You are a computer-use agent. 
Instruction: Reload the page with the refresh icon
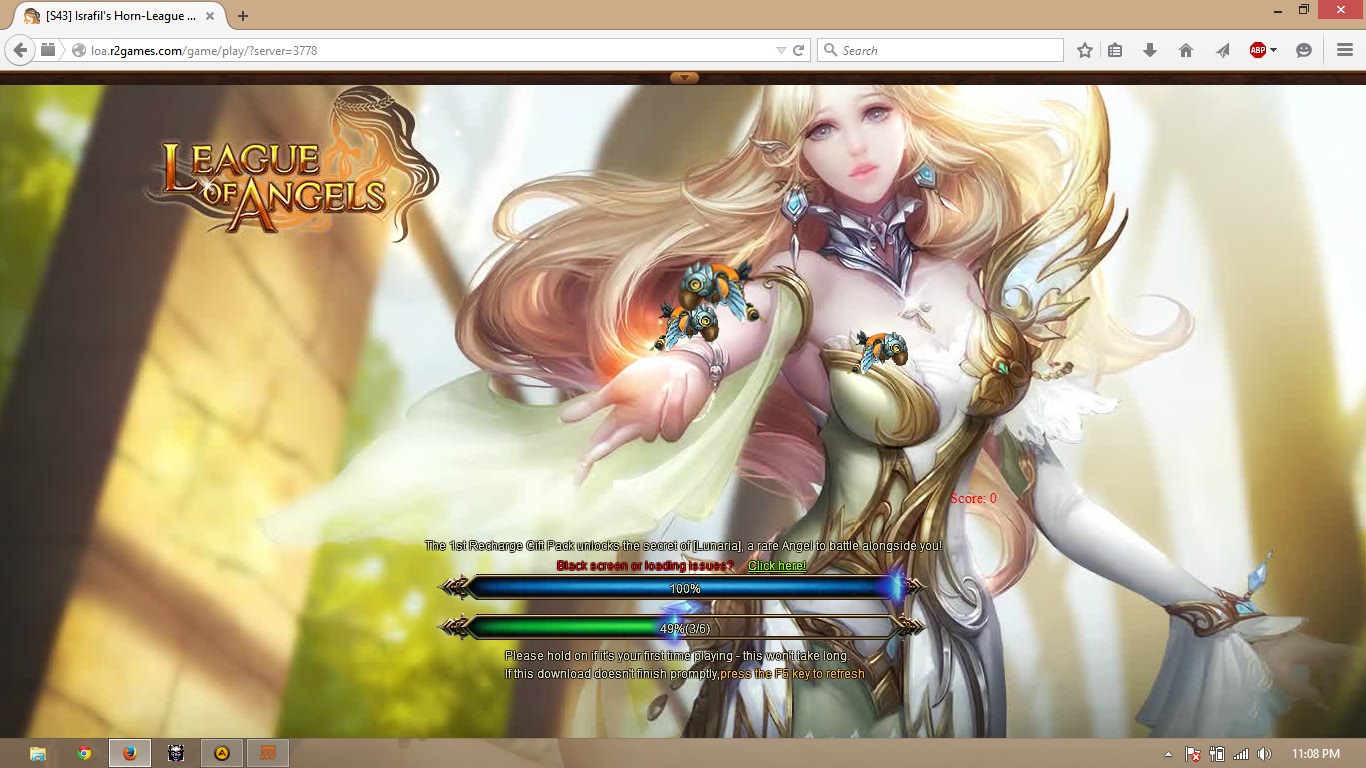pos(799,50)
